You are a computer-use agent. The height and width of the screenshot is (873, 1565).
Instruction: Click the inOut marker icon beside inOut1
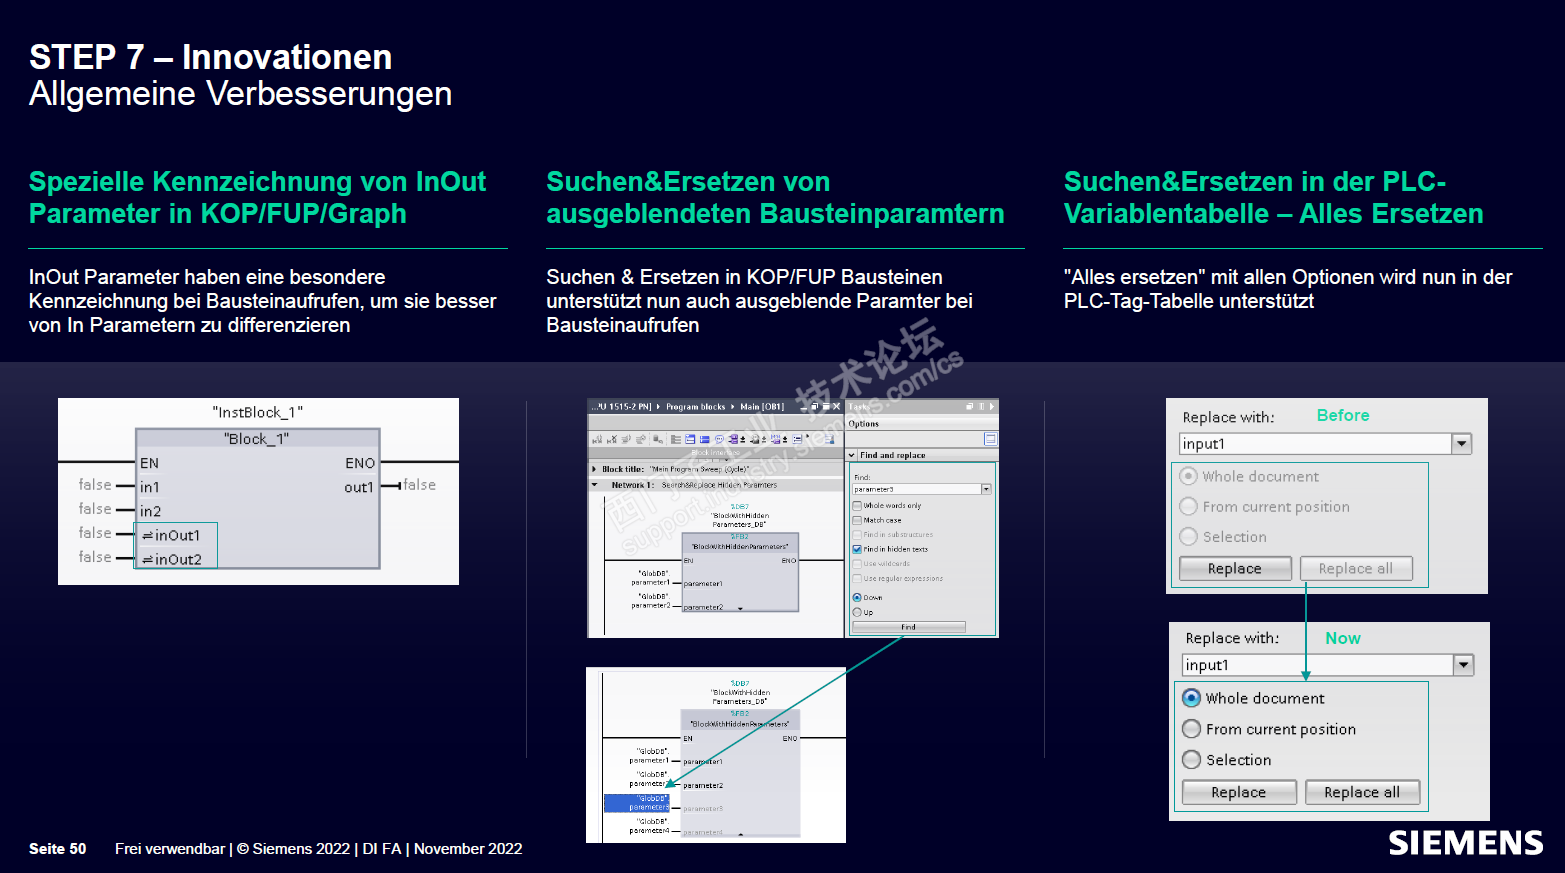click(148, 536)
